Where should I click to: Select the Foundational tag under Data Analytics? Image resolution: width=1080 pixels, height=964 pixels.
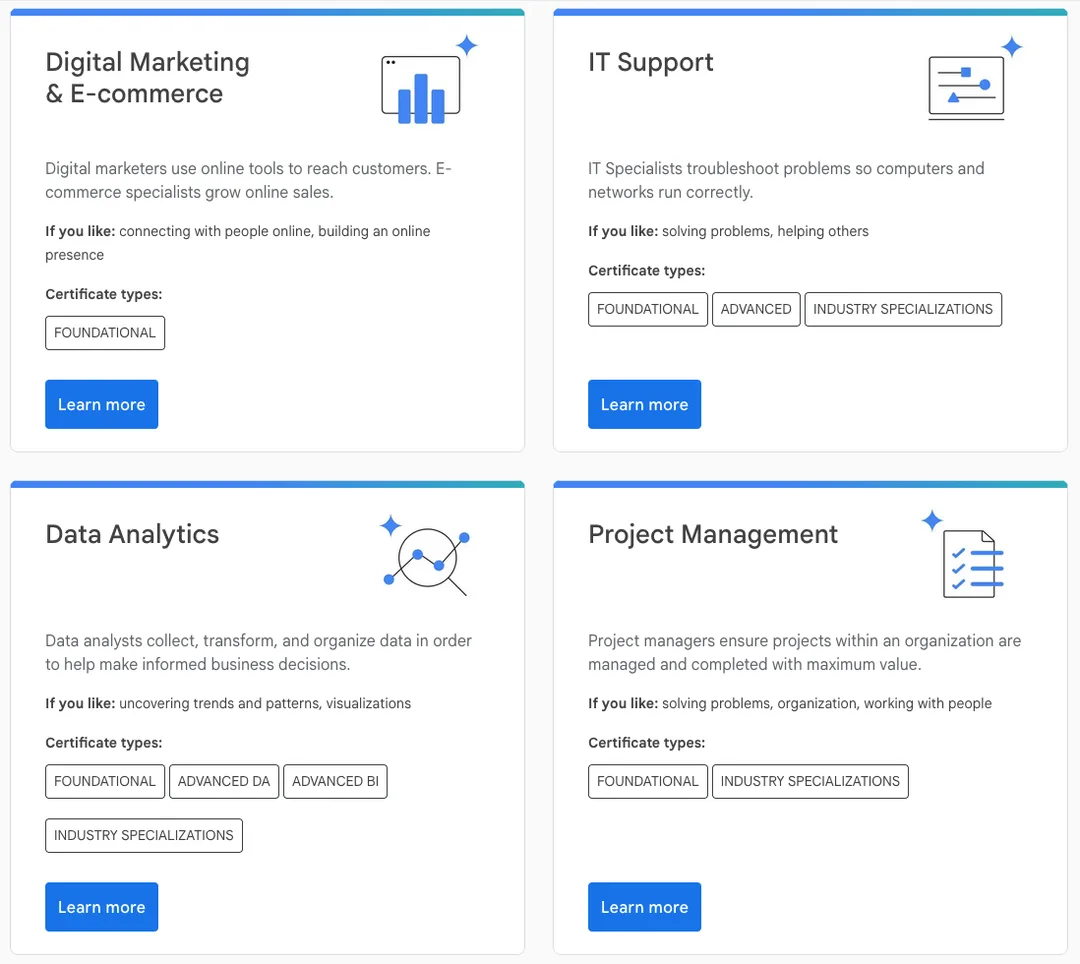click(105, 782)
